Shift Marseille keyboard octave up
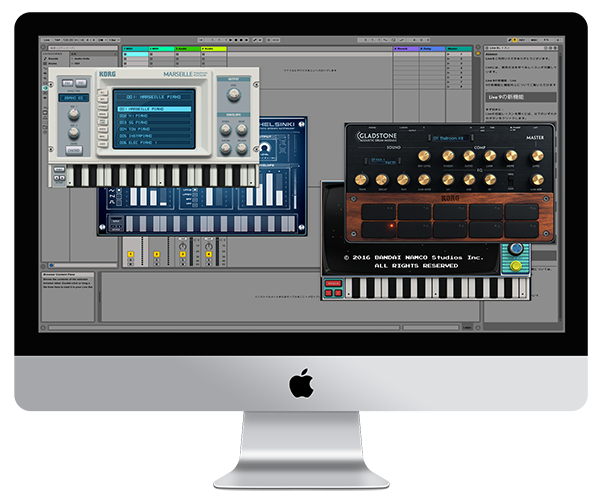Viewport: 600px width, 502px height. pos(62,178)
